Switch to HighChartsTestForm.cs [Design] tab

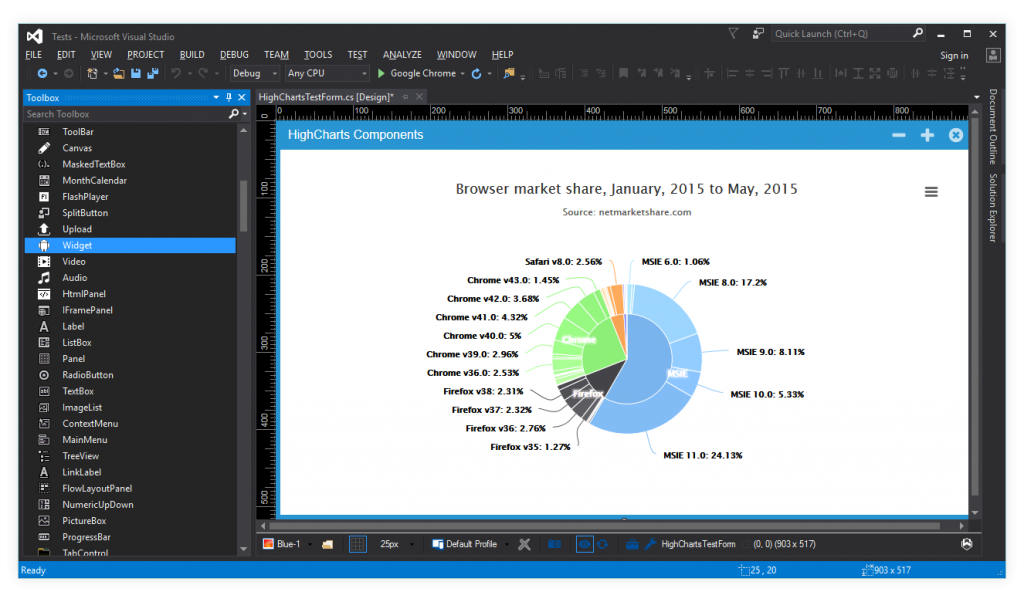pos(325,97)
